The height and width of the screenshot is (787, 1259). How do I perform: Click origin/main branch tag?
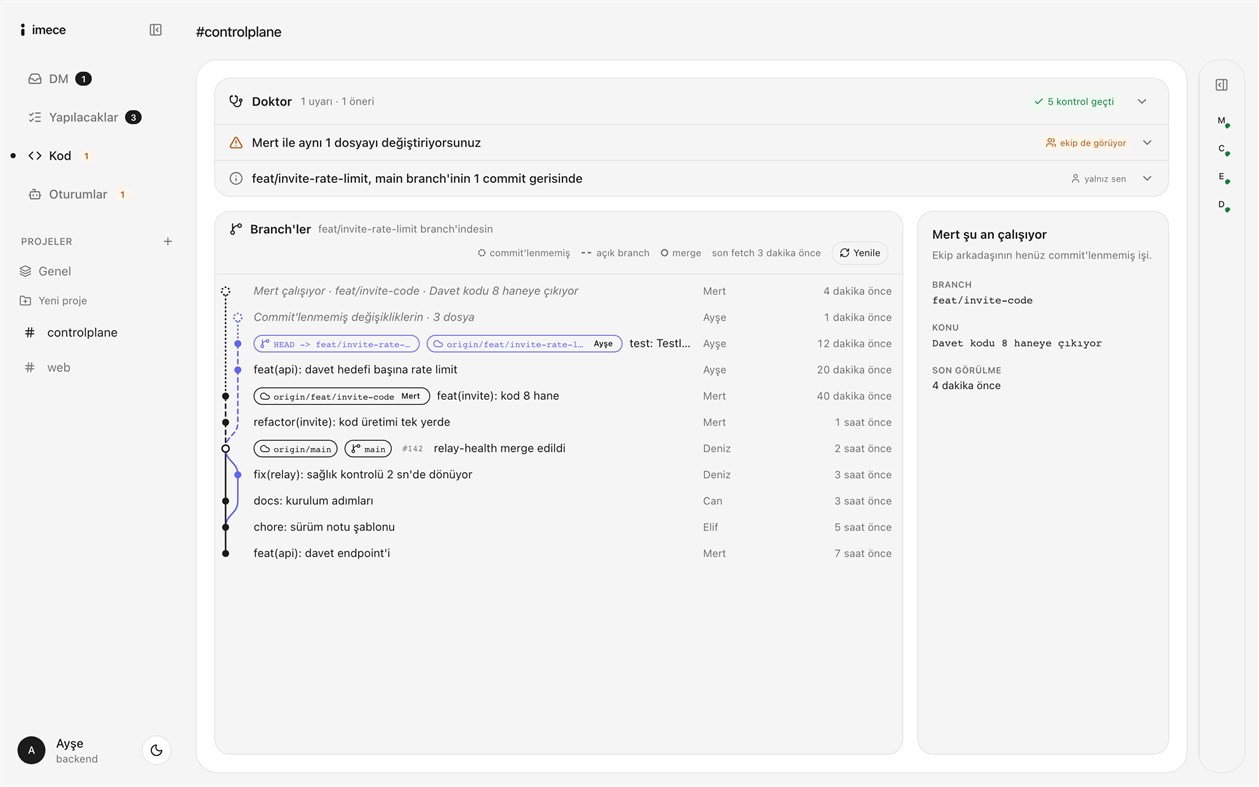coord(296,449)
